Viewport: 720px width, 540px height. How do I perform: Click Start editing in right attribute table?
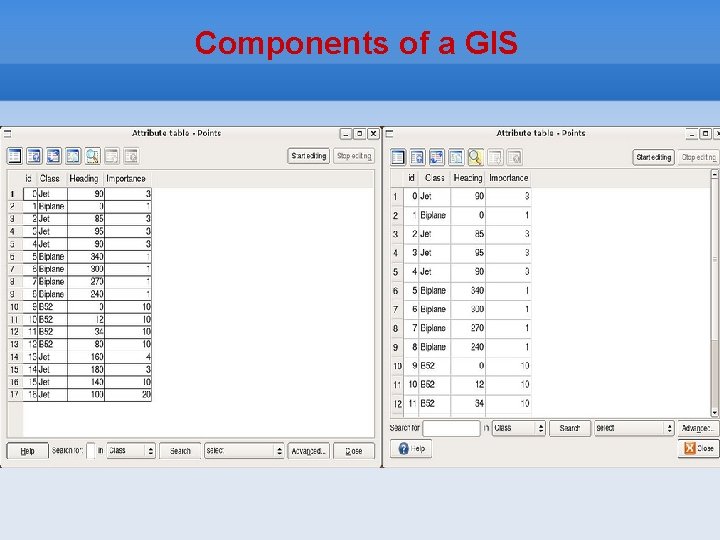pos(653,157)
